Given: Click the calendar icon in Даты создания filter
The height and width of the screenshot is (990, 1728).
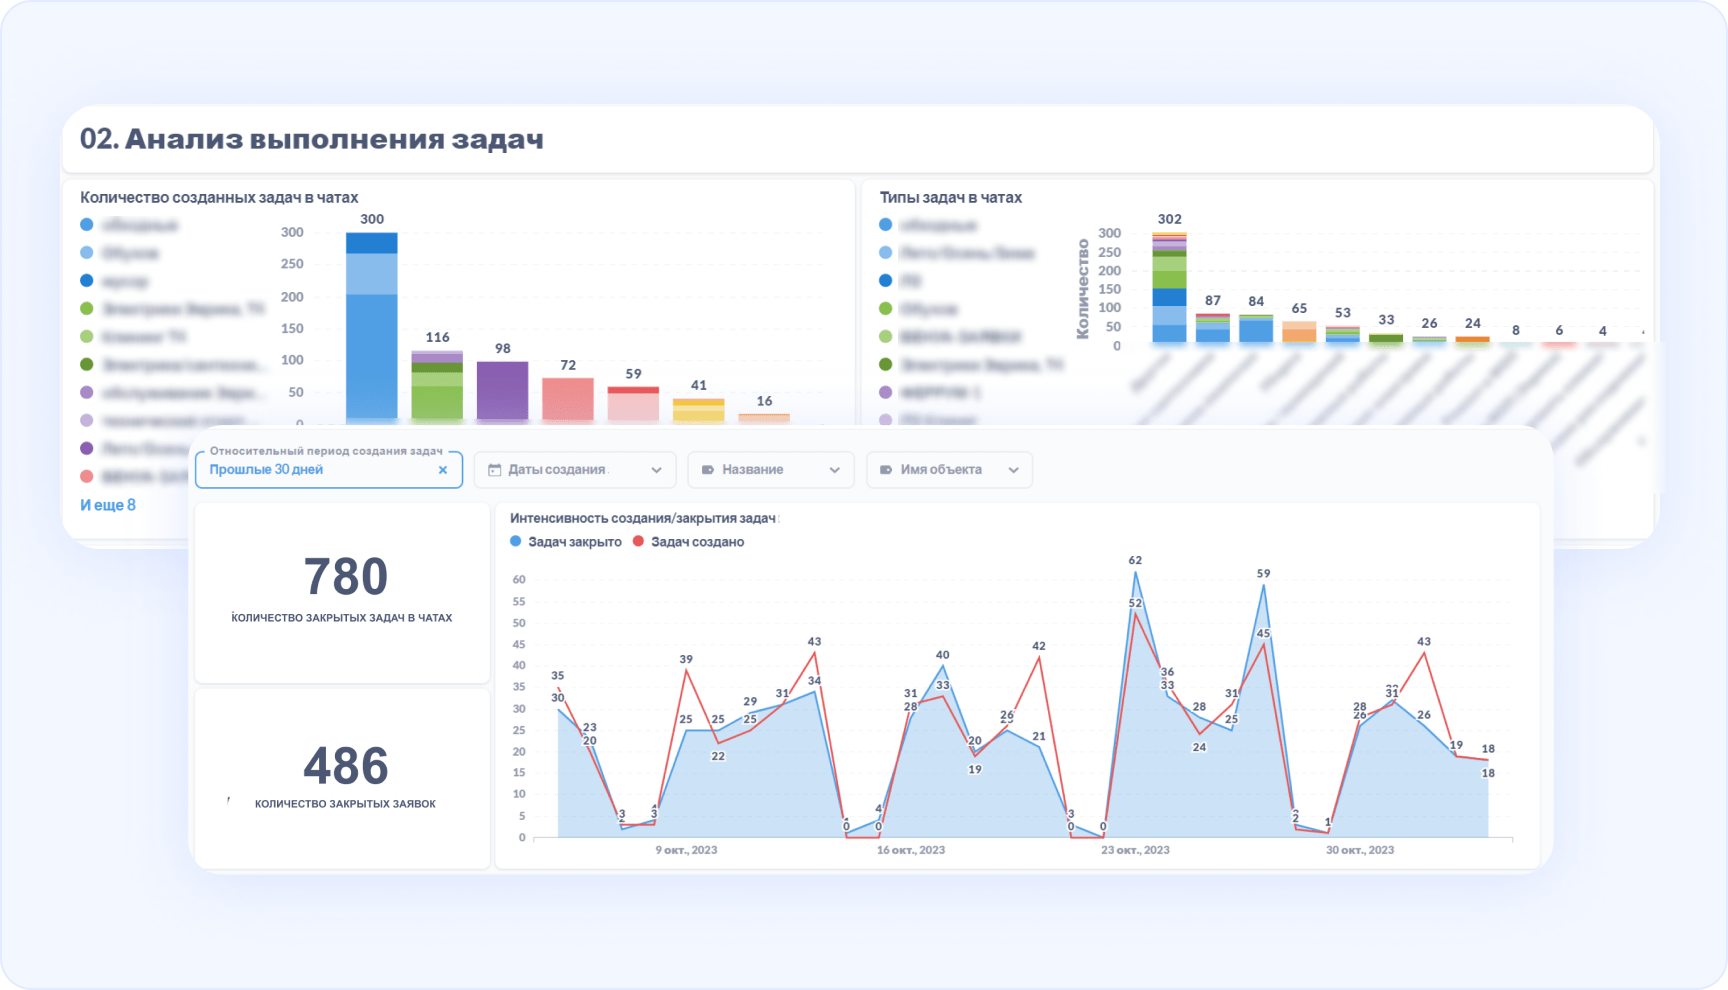Looking at the screenshot, I should click(x=495, y=469).
